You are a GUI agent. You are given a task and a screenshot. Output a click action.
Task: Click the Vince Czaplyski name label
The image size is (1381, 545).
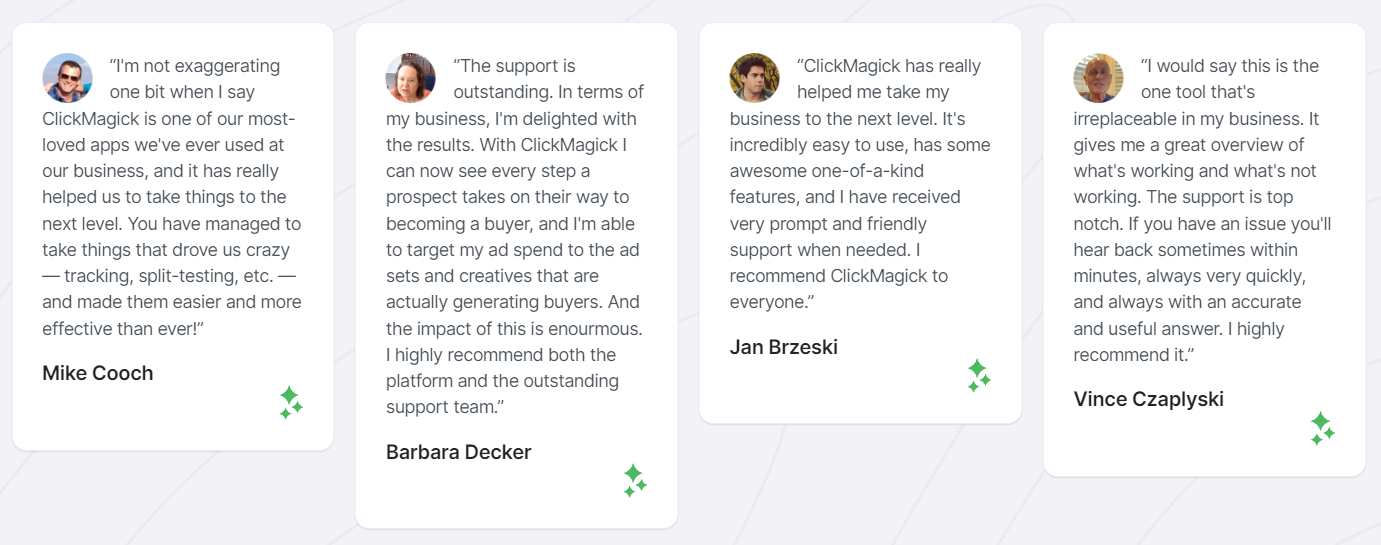pos(1149,399)
